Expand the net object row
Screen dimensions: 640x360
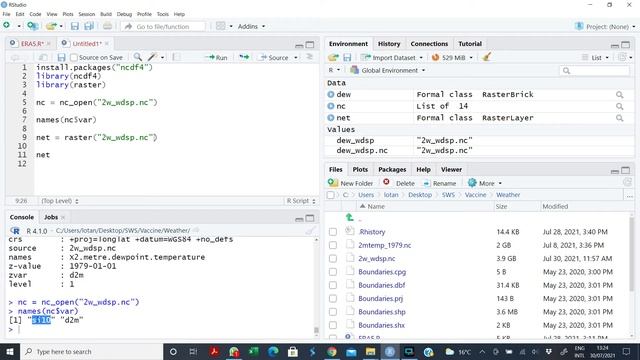(331, 118)
